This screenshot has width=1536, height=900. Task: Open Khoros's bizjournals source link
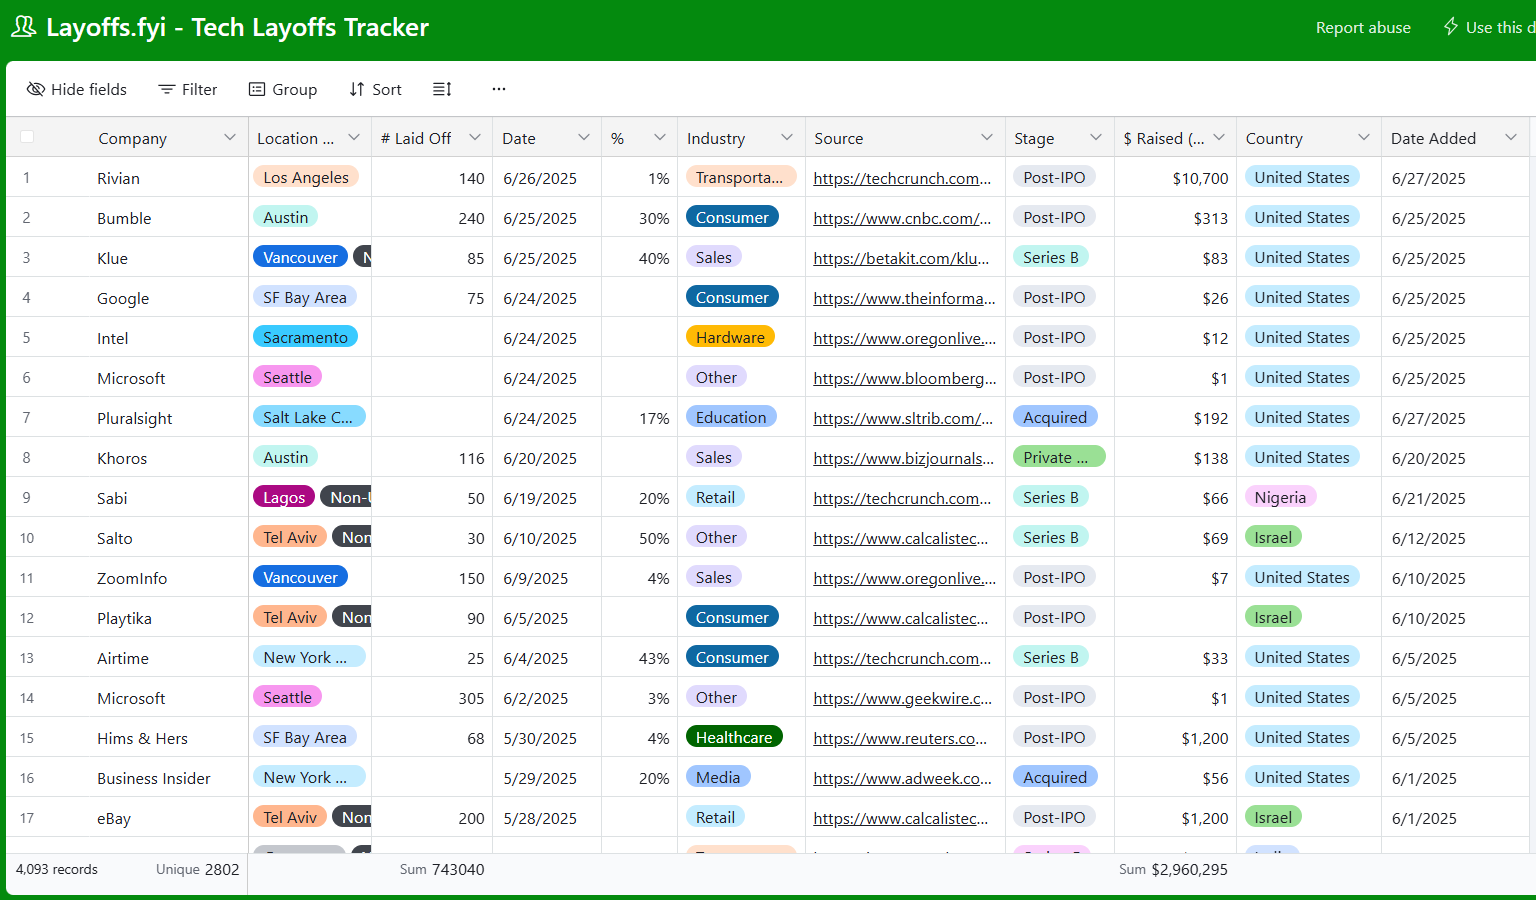pyautogui.click(x=904, y=458)
